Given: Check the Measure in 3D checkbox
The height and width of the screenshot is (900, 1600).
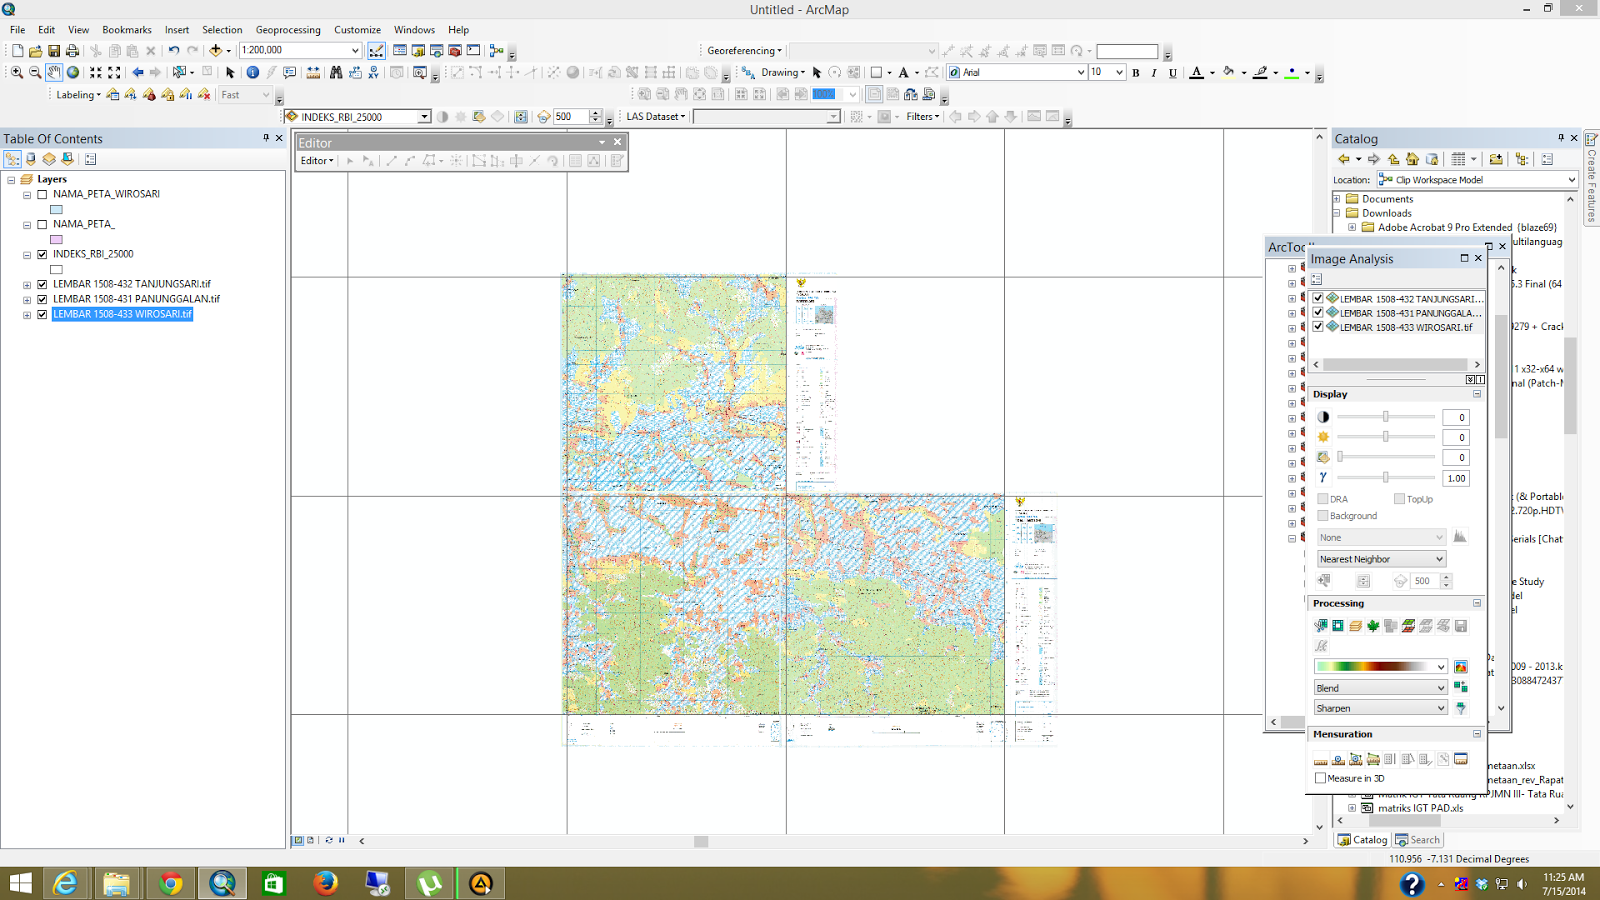Looking at the screenshot, I should click(1320, 778).
